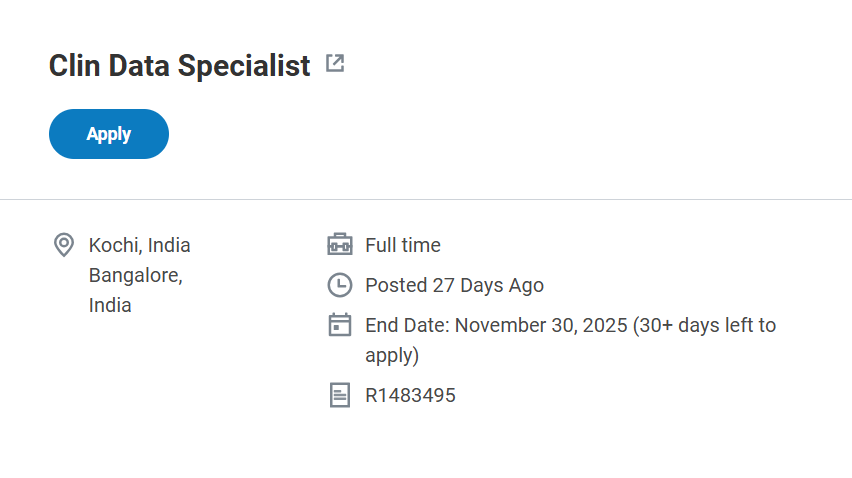This screenshot has width=852, height=478.
Task: Open job in new window icon
Action: point(335,64)
